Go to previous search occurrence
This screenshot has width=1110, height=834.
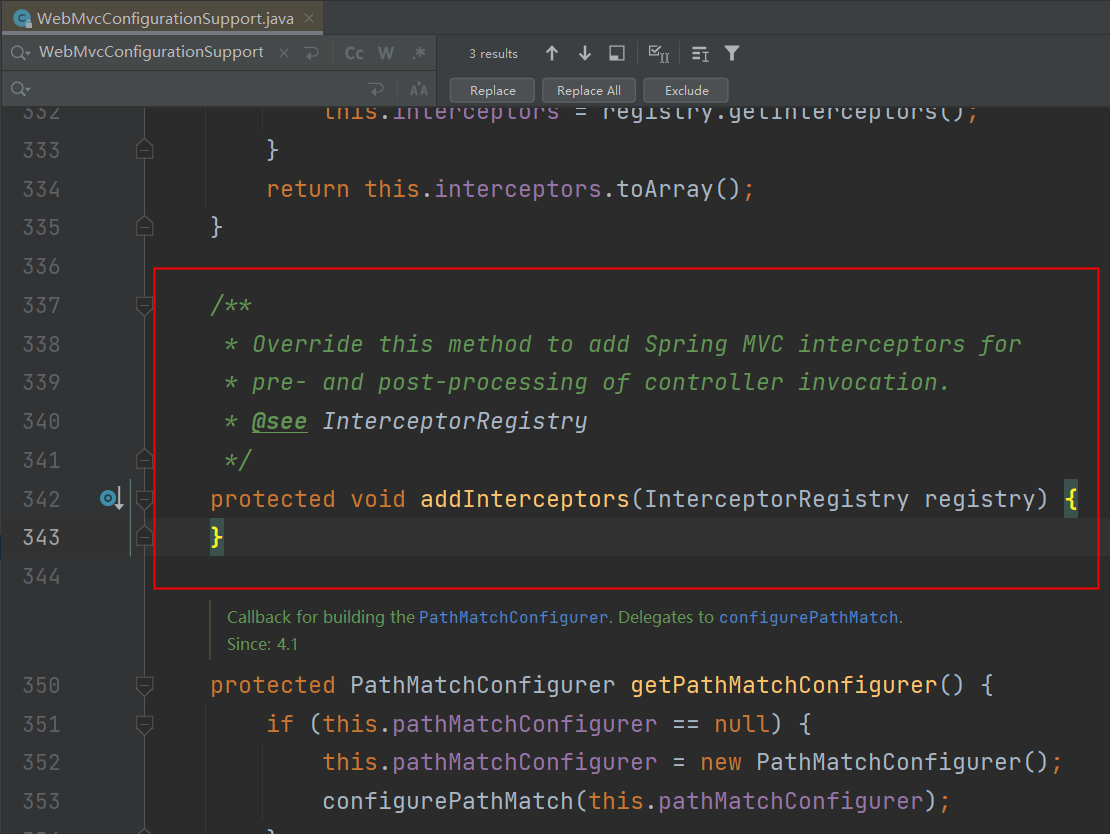pos(552,53)
